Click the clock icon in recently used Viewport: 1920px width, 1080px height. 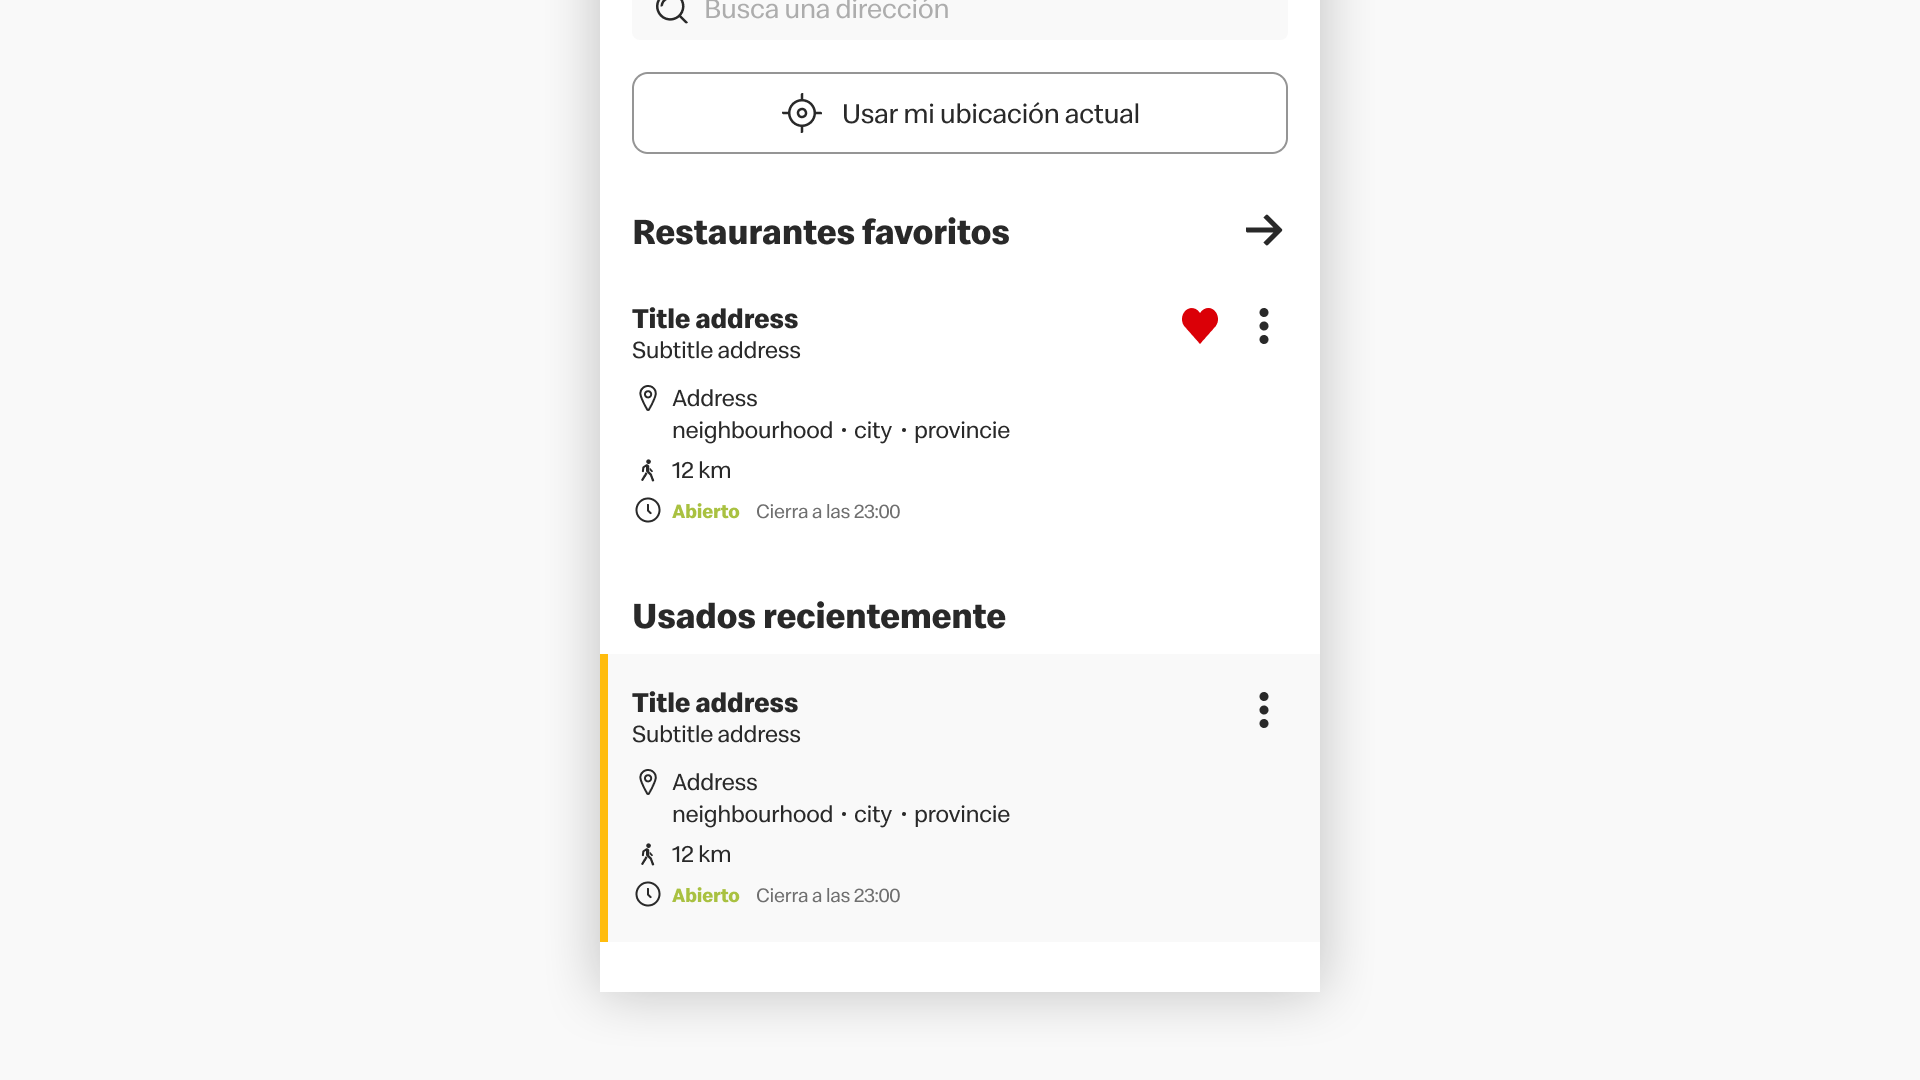coord(648,895)
